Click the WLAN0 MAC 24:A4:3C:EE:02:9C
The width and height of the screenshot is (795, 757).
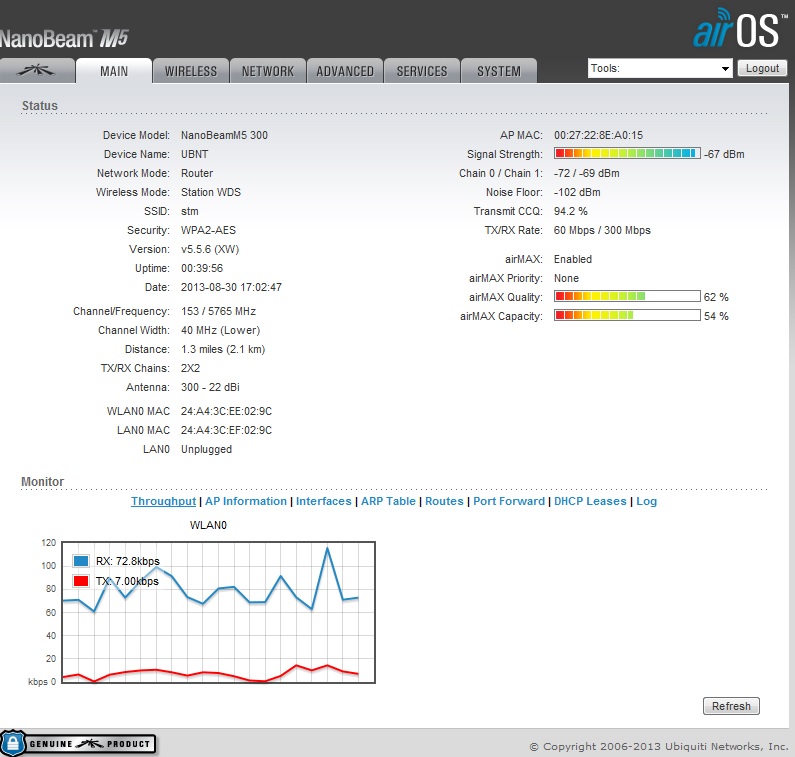tap(226, 411)
